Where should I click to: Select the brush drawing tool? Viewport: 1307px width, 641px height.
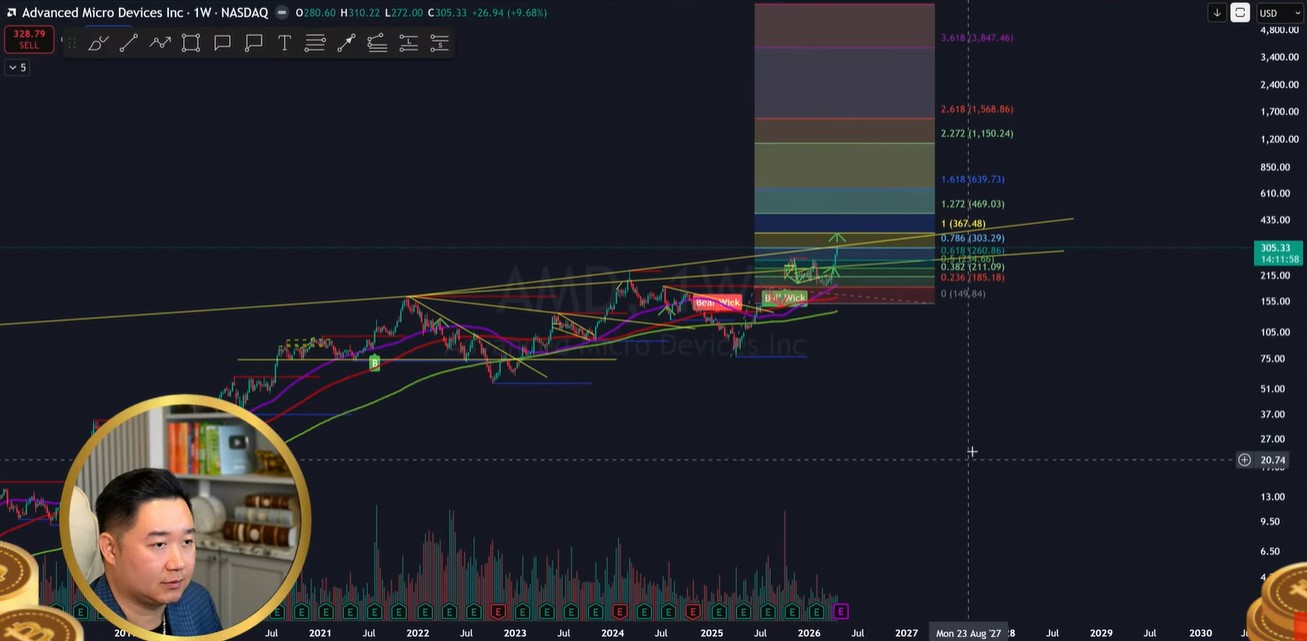click(x=97, y=43)
